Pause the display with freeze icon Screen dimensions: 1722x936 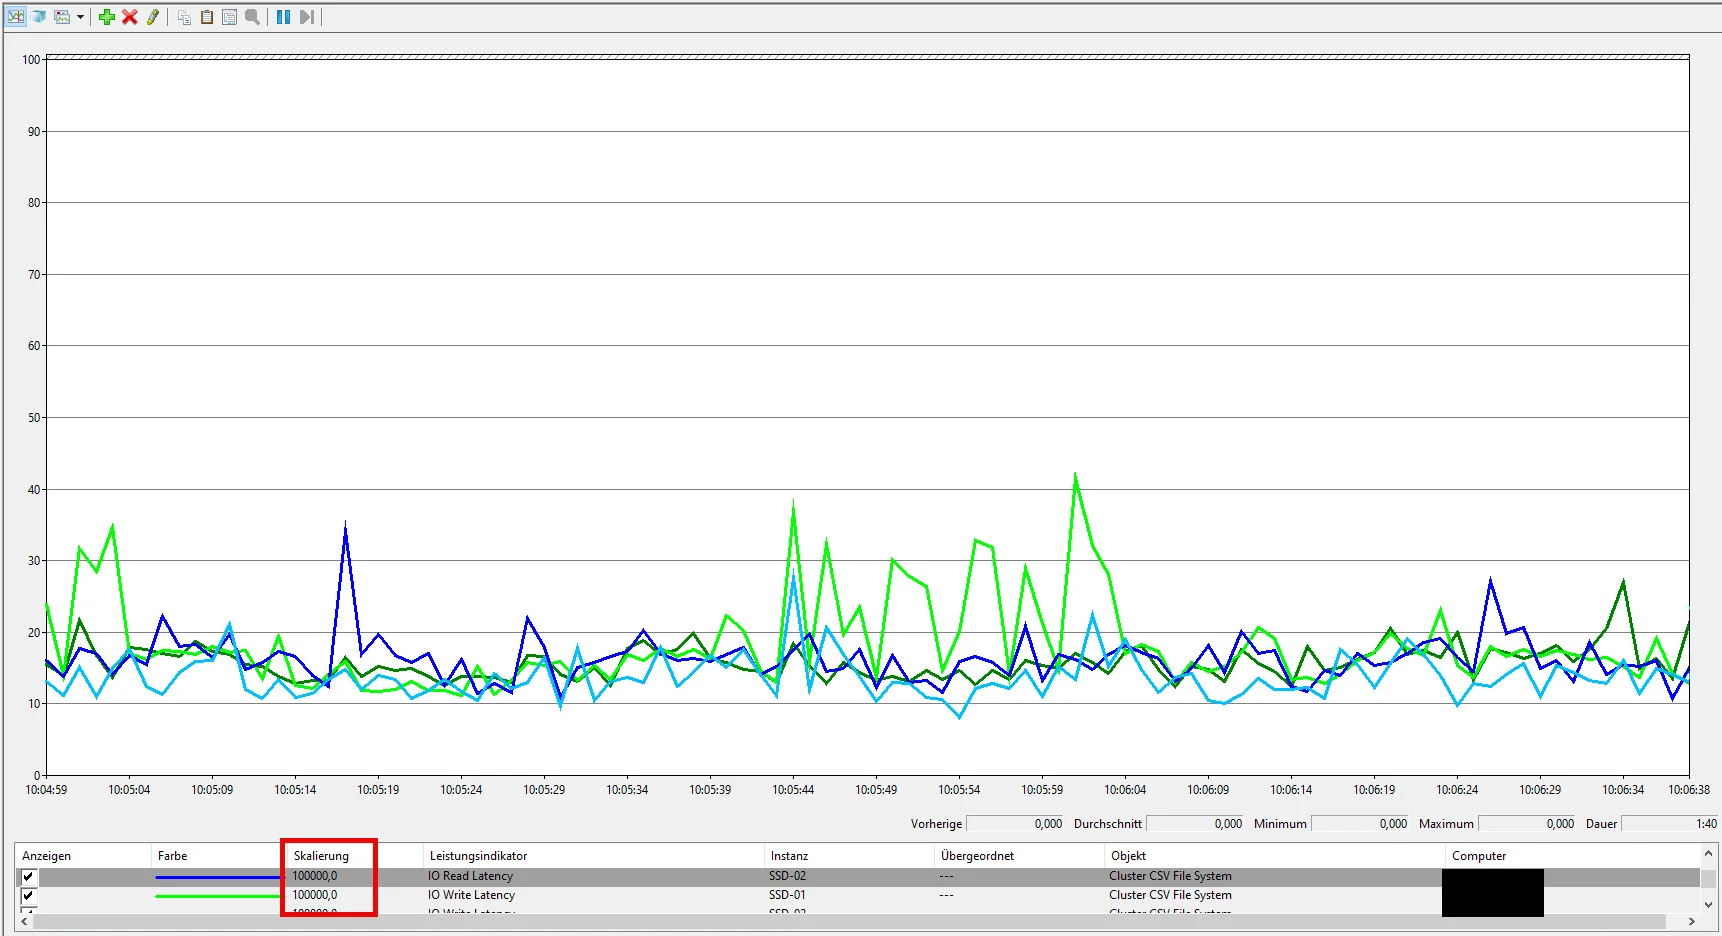tap(283, 17)
